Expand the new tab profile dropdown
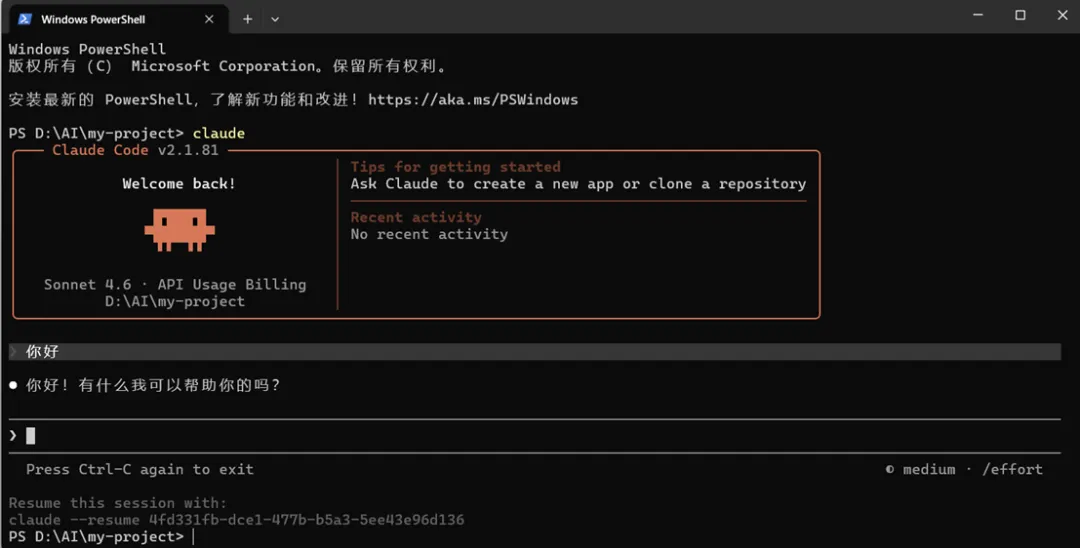This screenshot has height=548, width=1080. 275,19
